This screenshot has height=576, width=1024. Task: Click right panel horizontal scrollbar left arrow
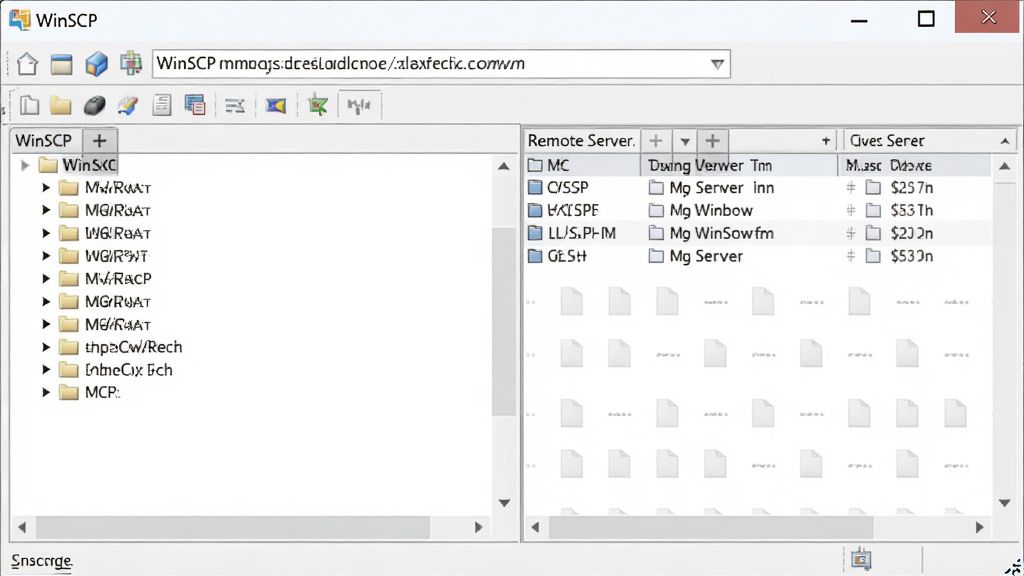click(x=536, y=527)
